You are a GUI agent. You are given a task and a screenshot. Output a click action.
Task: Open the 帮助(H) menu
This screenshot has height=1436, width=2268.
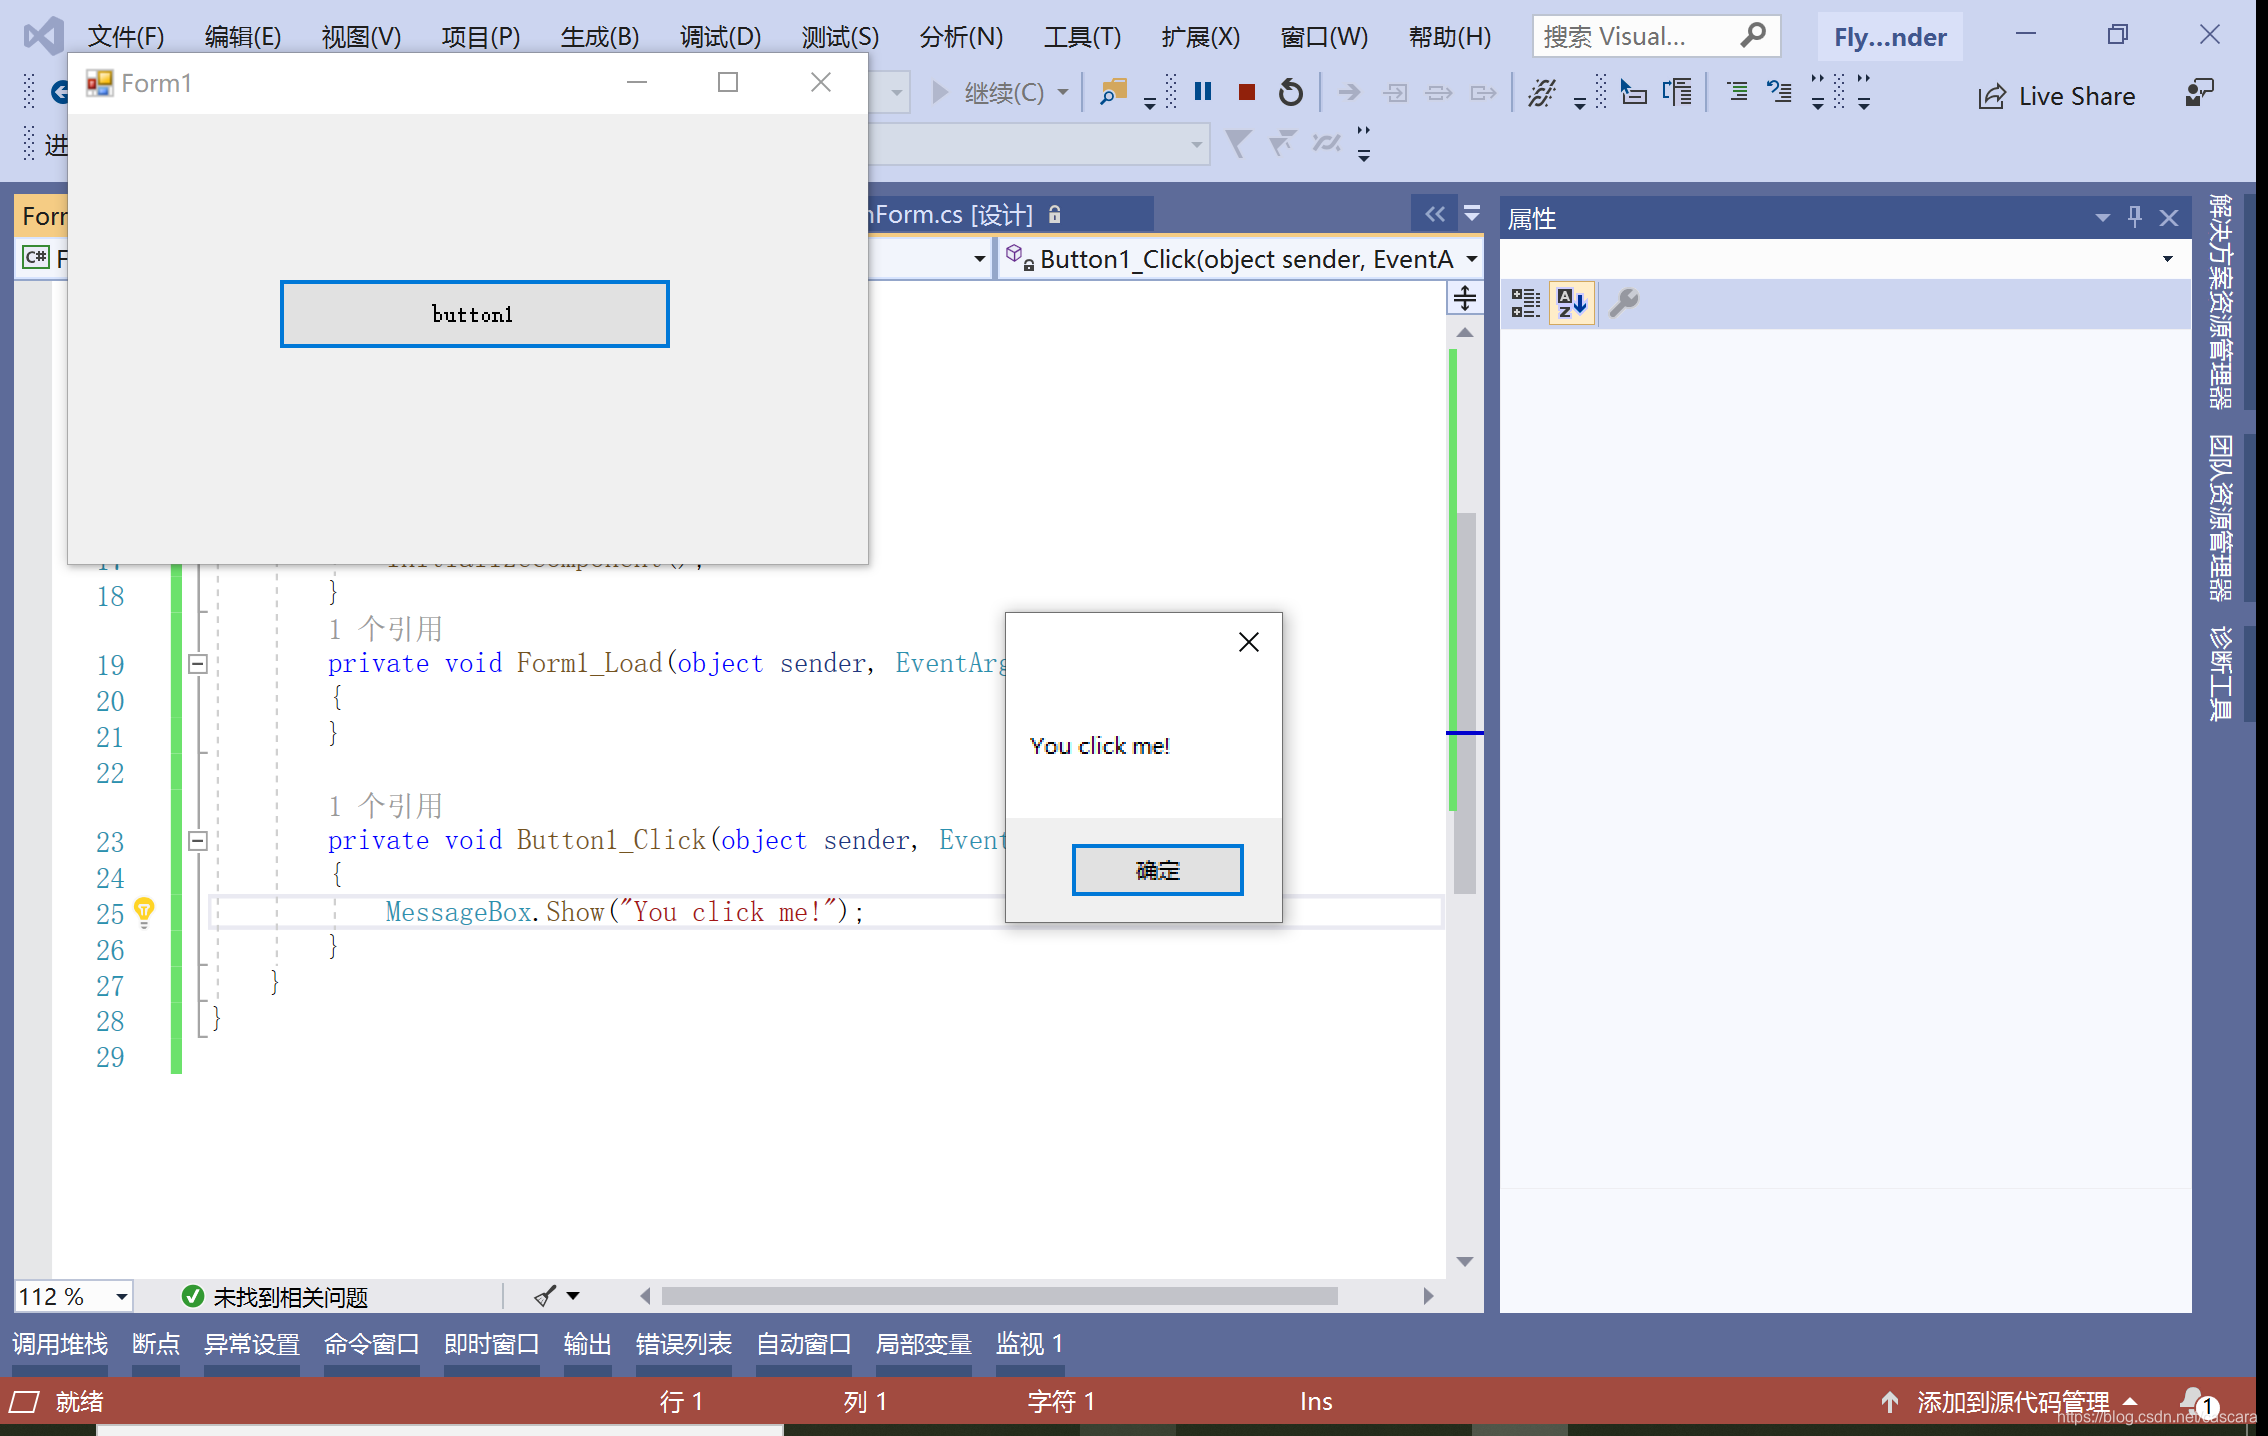1450,36
